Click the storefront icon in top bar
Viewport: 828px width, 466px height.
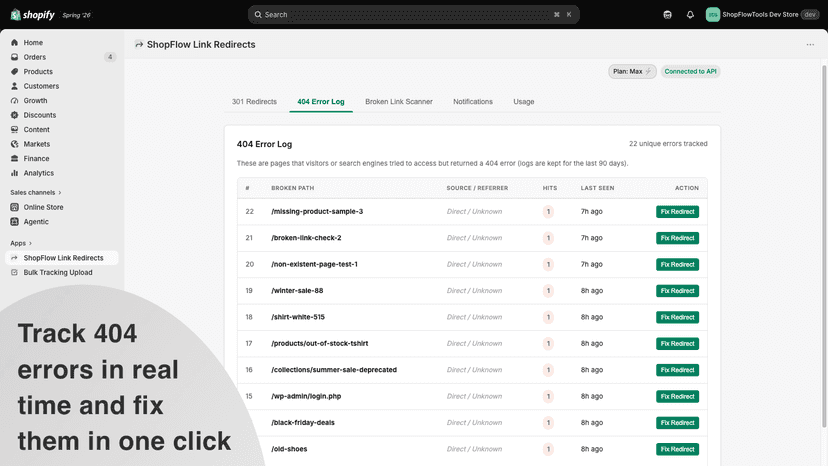click(x=667, y=15)
